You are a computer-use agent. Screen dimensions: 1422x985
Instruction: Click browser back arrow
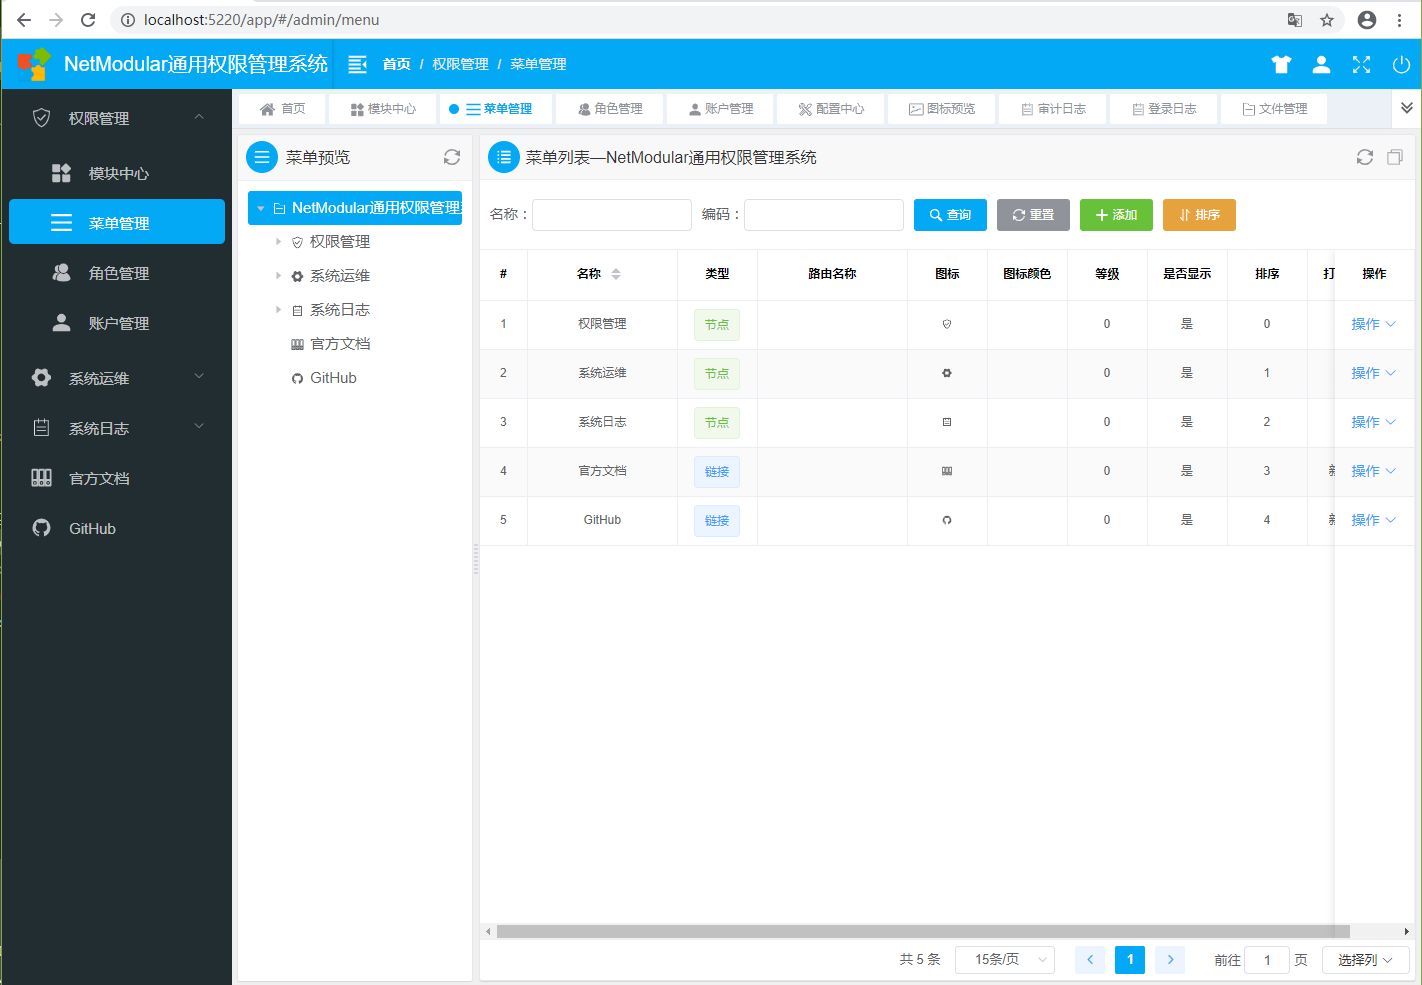[24, 20]
